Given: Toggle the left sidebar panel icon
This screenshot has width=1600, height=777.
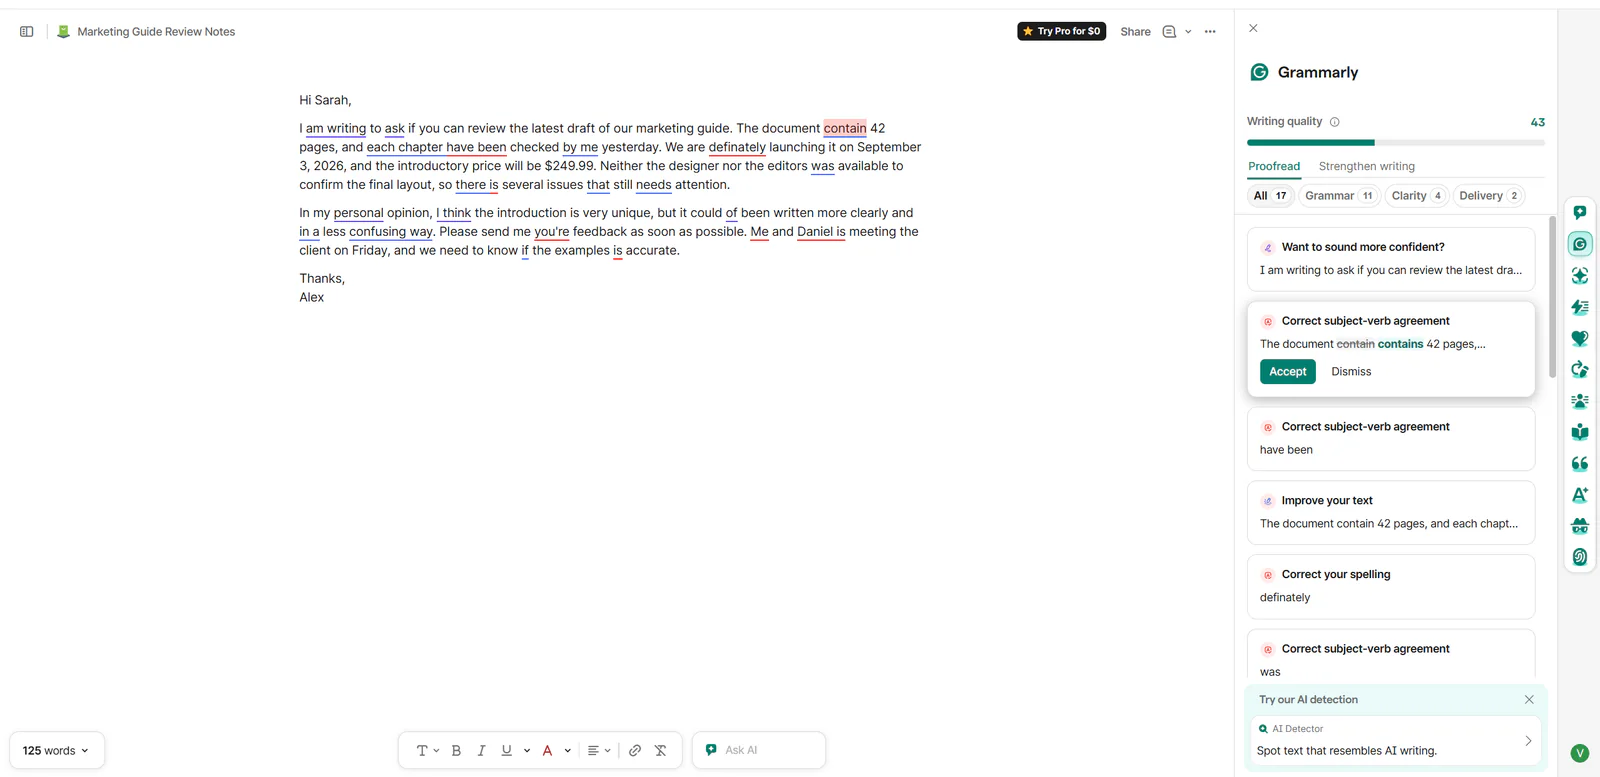Looking at the screenshot, I should pyautogui.click(x=27, y=32).
